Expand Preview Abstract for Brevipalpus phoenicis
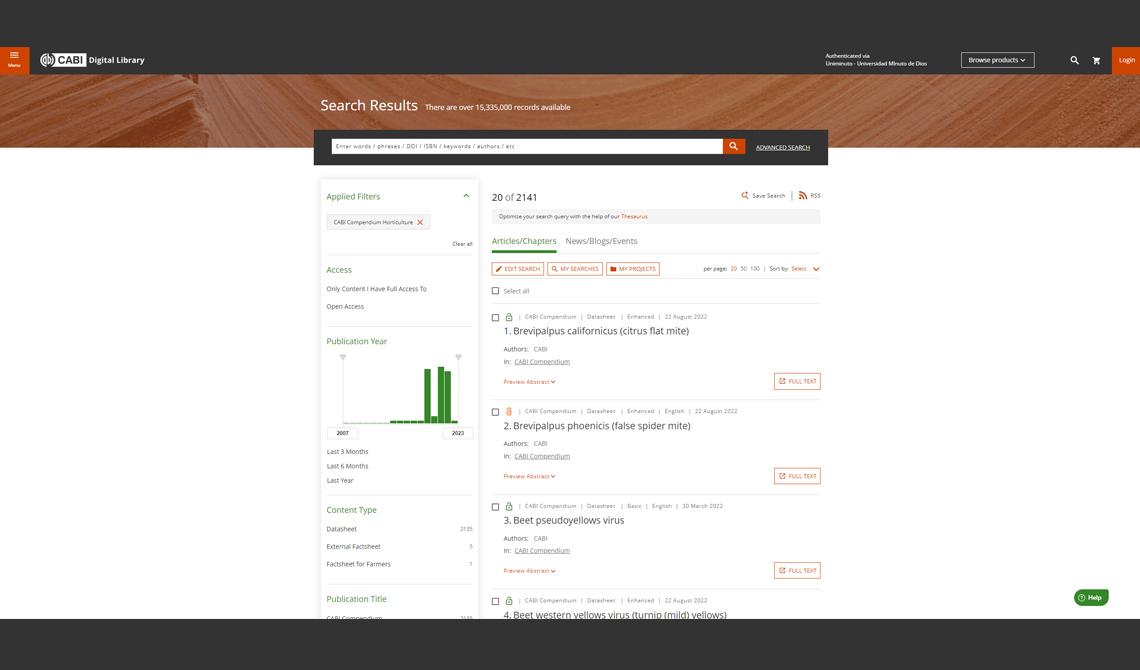Screen dimensions: 1140x670 pyautogui.click(x=529, y=476)
